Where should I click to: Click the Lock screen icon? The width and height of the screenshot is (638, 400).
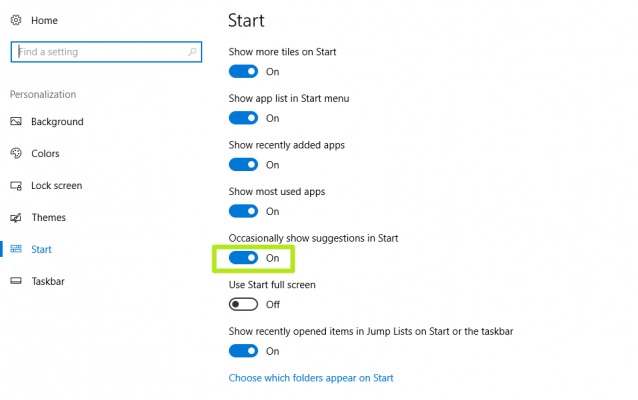pyautogui.click(x=16, y=186)
